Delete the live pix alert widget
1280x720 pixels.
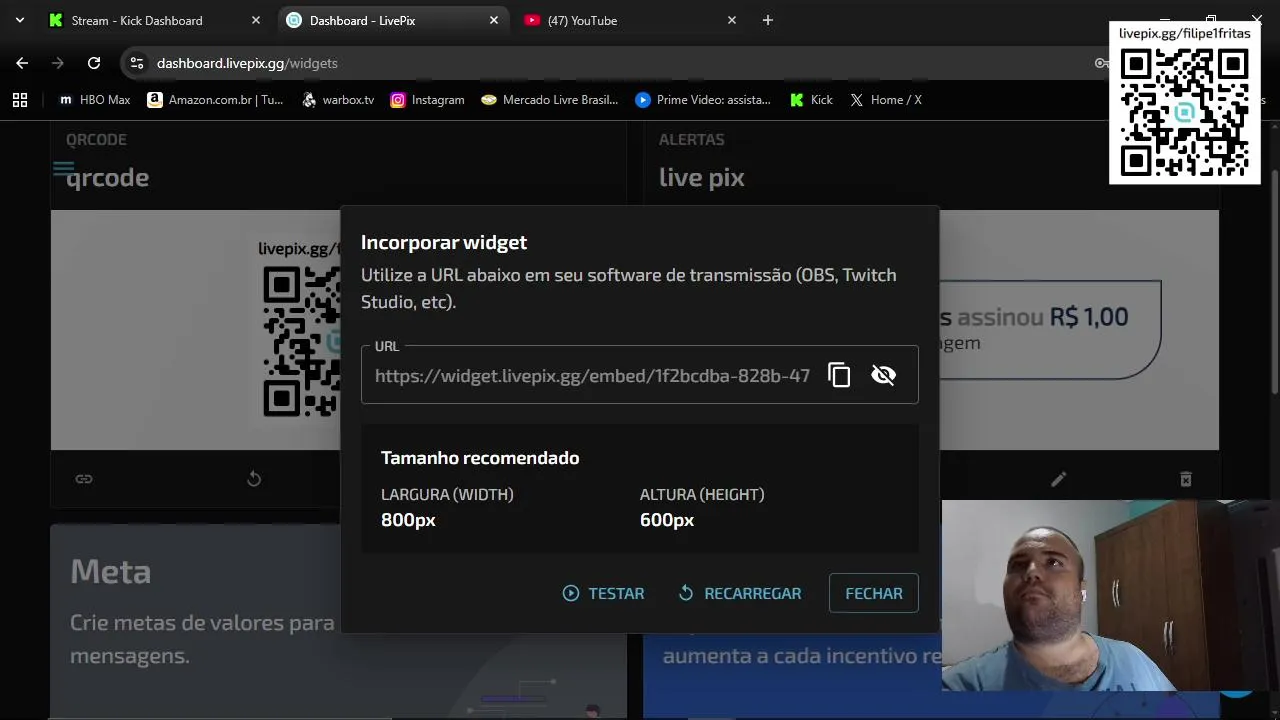(x=1185, y=479)
